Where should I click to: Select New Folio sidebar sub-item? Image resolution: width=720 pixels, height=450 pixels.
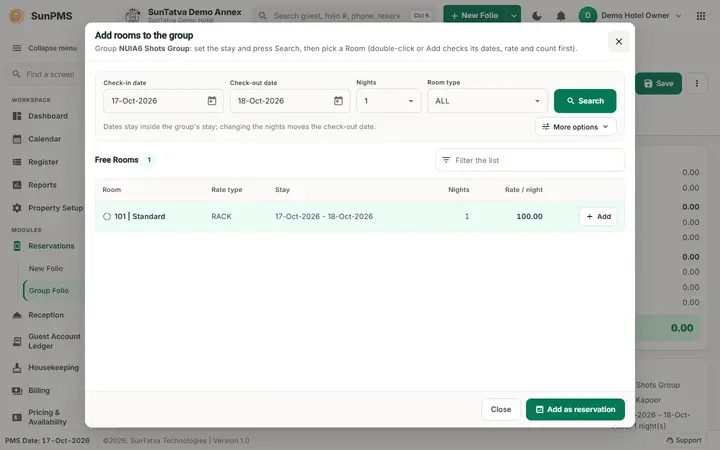46,268
